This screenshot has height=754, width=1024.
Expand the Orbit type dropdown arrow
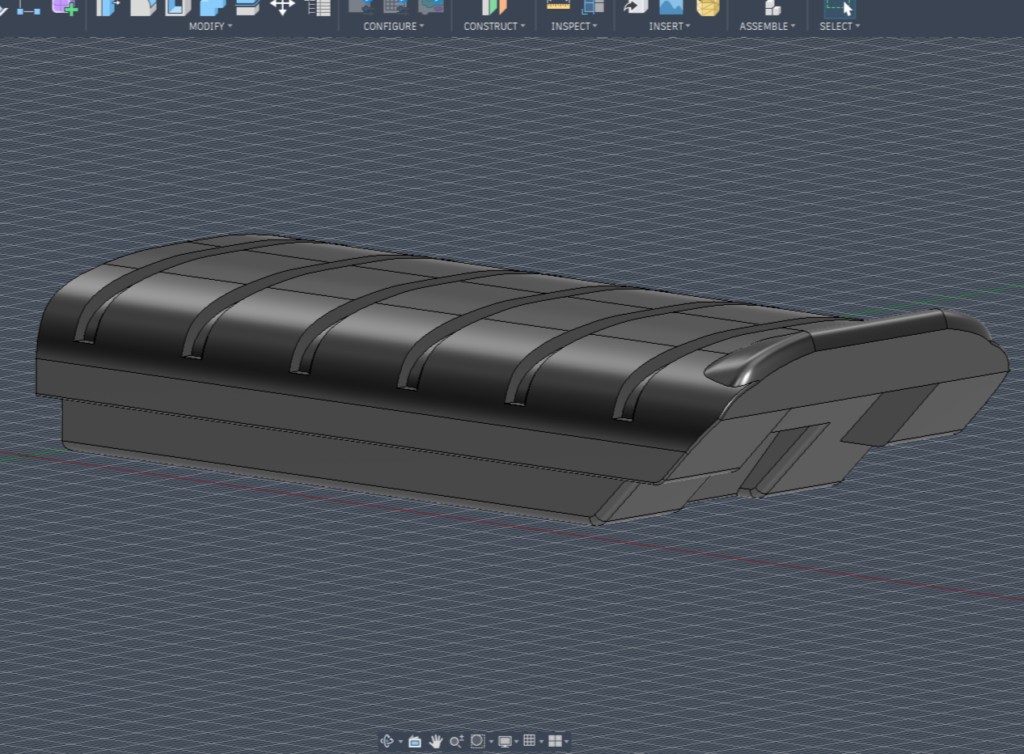point(400,742)
